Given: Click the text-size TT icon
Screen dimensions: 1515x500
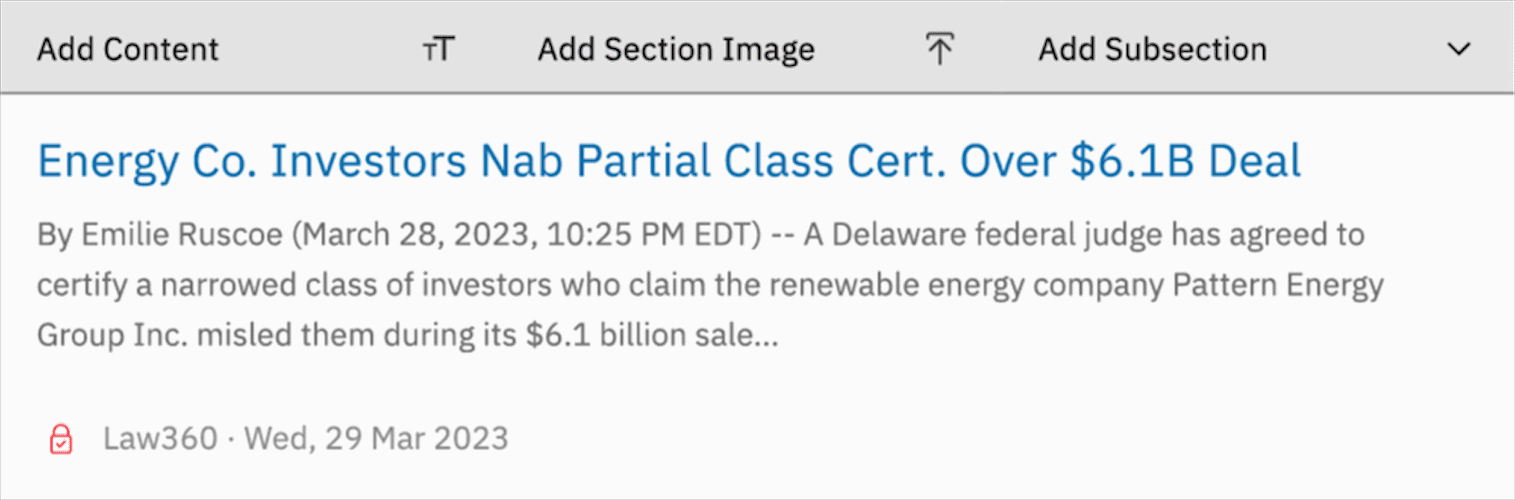Looking at the screenshot, I should point(438,49).
